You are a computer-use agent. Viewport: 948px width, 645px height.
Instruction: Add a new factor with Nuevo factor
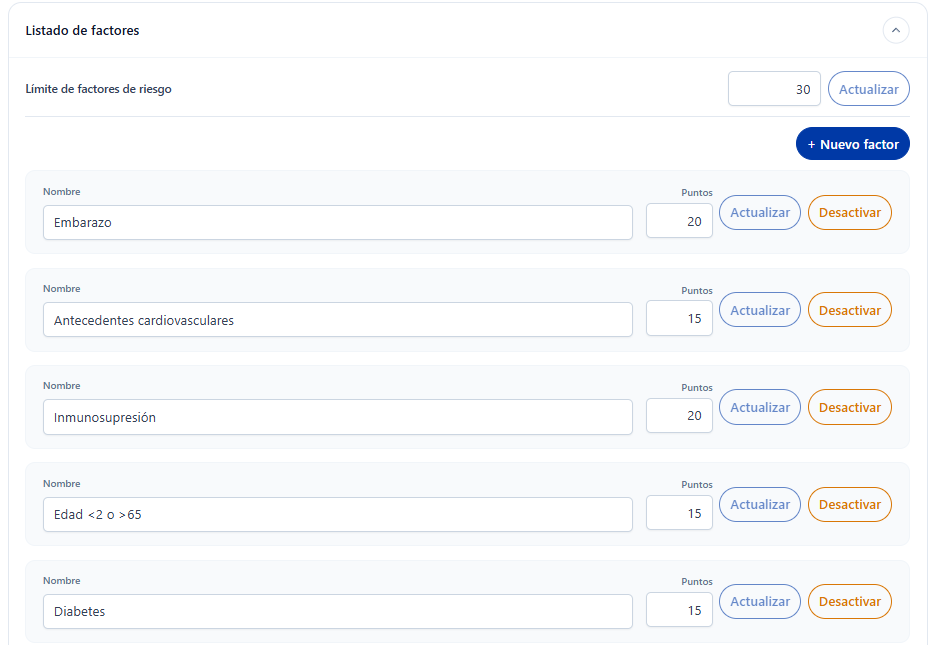tap(852, 144)
